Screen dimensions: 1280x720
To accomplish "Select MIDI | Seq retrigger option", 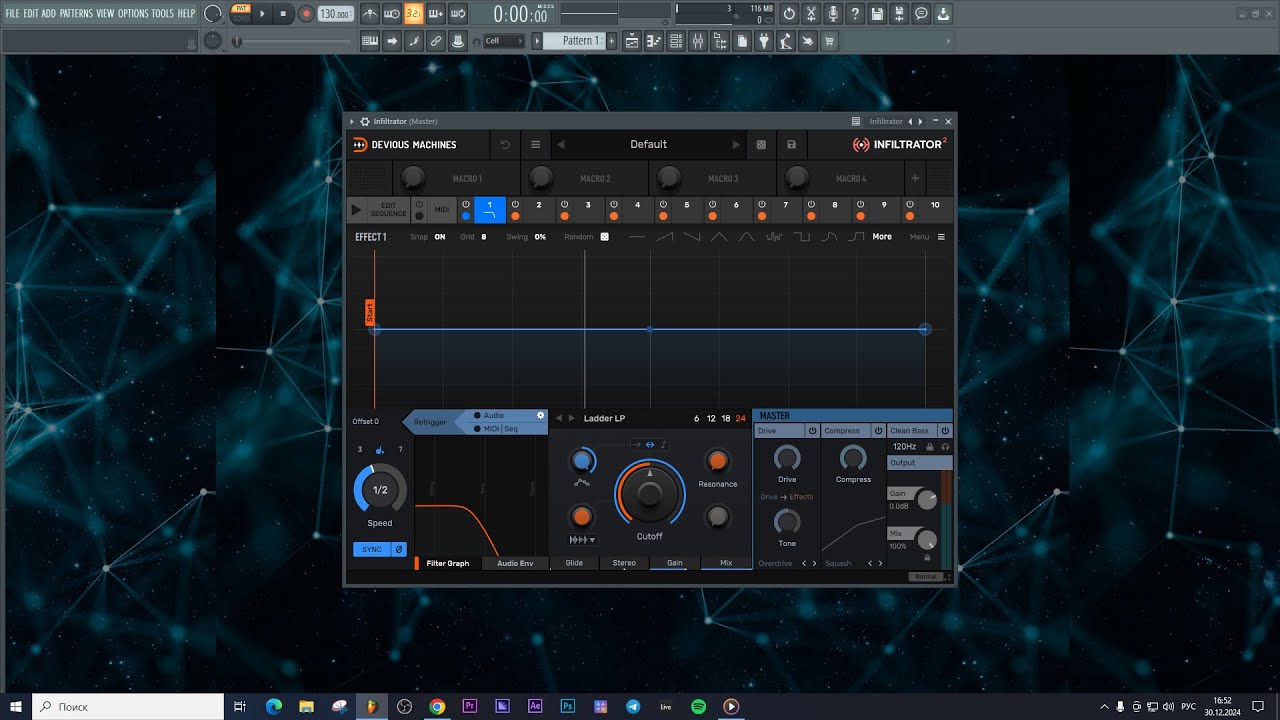I will [500, 429].
